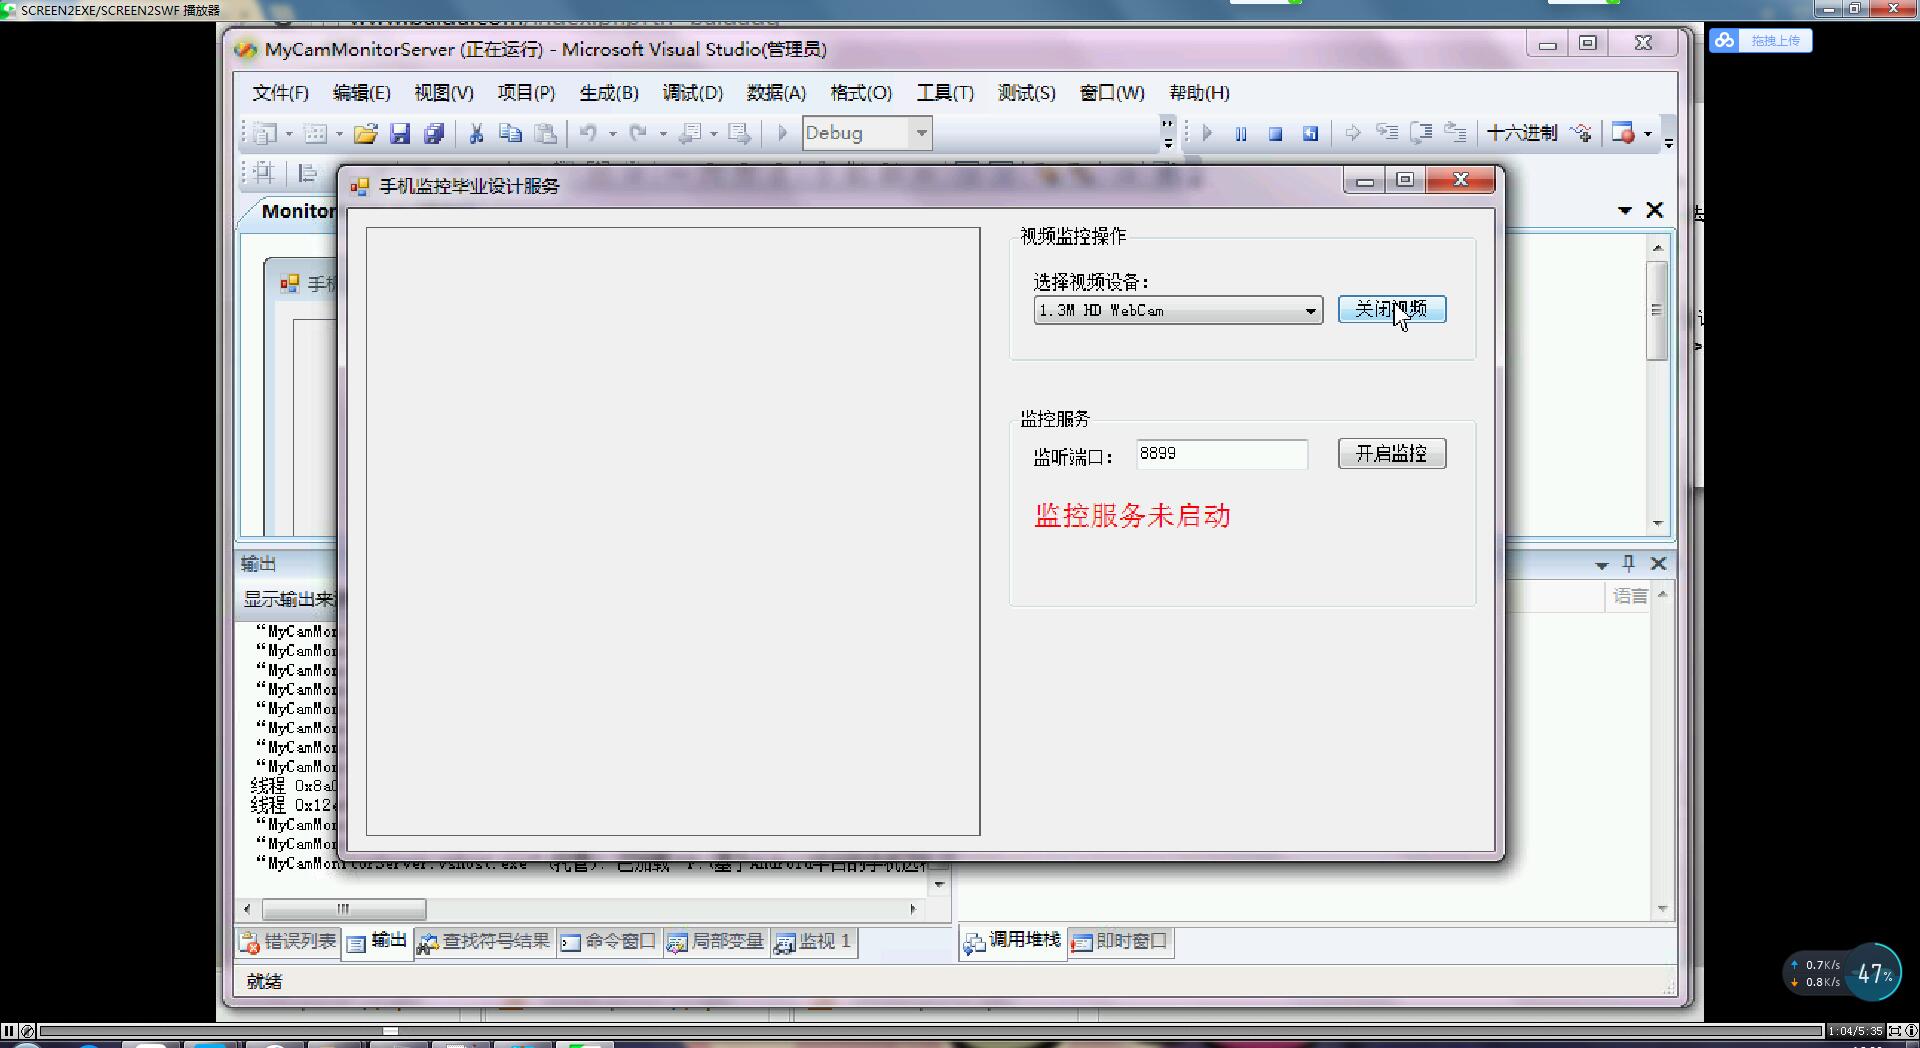Click the Step Over icon
Image resolution: width=1920 pixels, height=1048 pixels.
[1421, 133]
